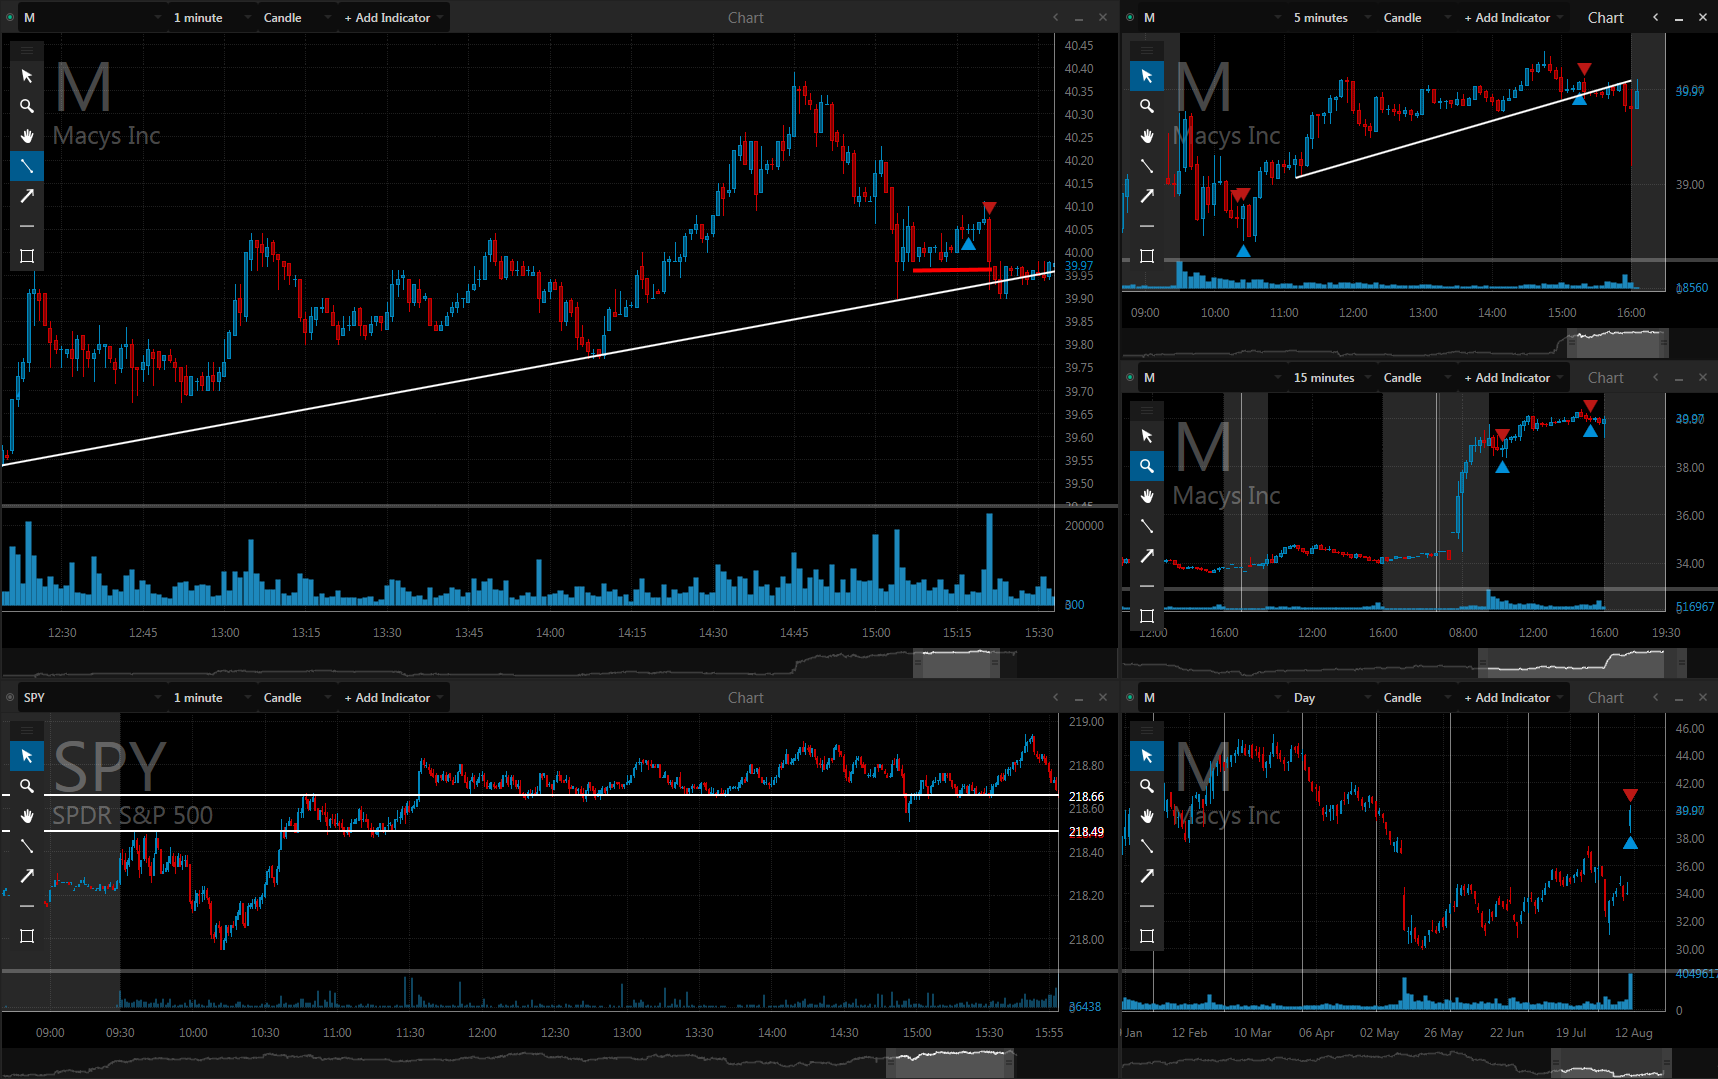Image resolution: width=1718 pixels, height=1079 pixels.
Task: Click red sell marker triangle on M 1 minute chart
Action: 989,208
